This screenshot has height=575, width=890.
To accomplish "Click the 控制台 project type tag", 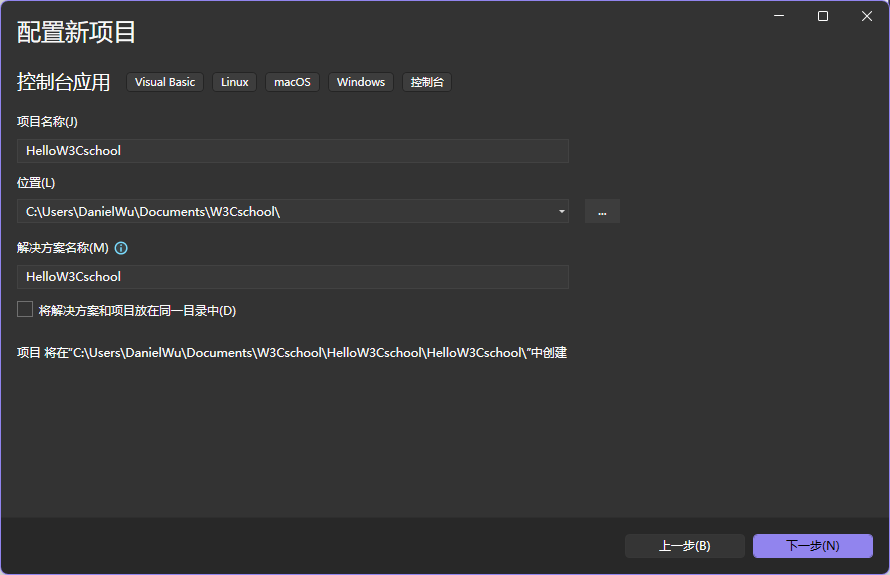I will click(427, 82).
